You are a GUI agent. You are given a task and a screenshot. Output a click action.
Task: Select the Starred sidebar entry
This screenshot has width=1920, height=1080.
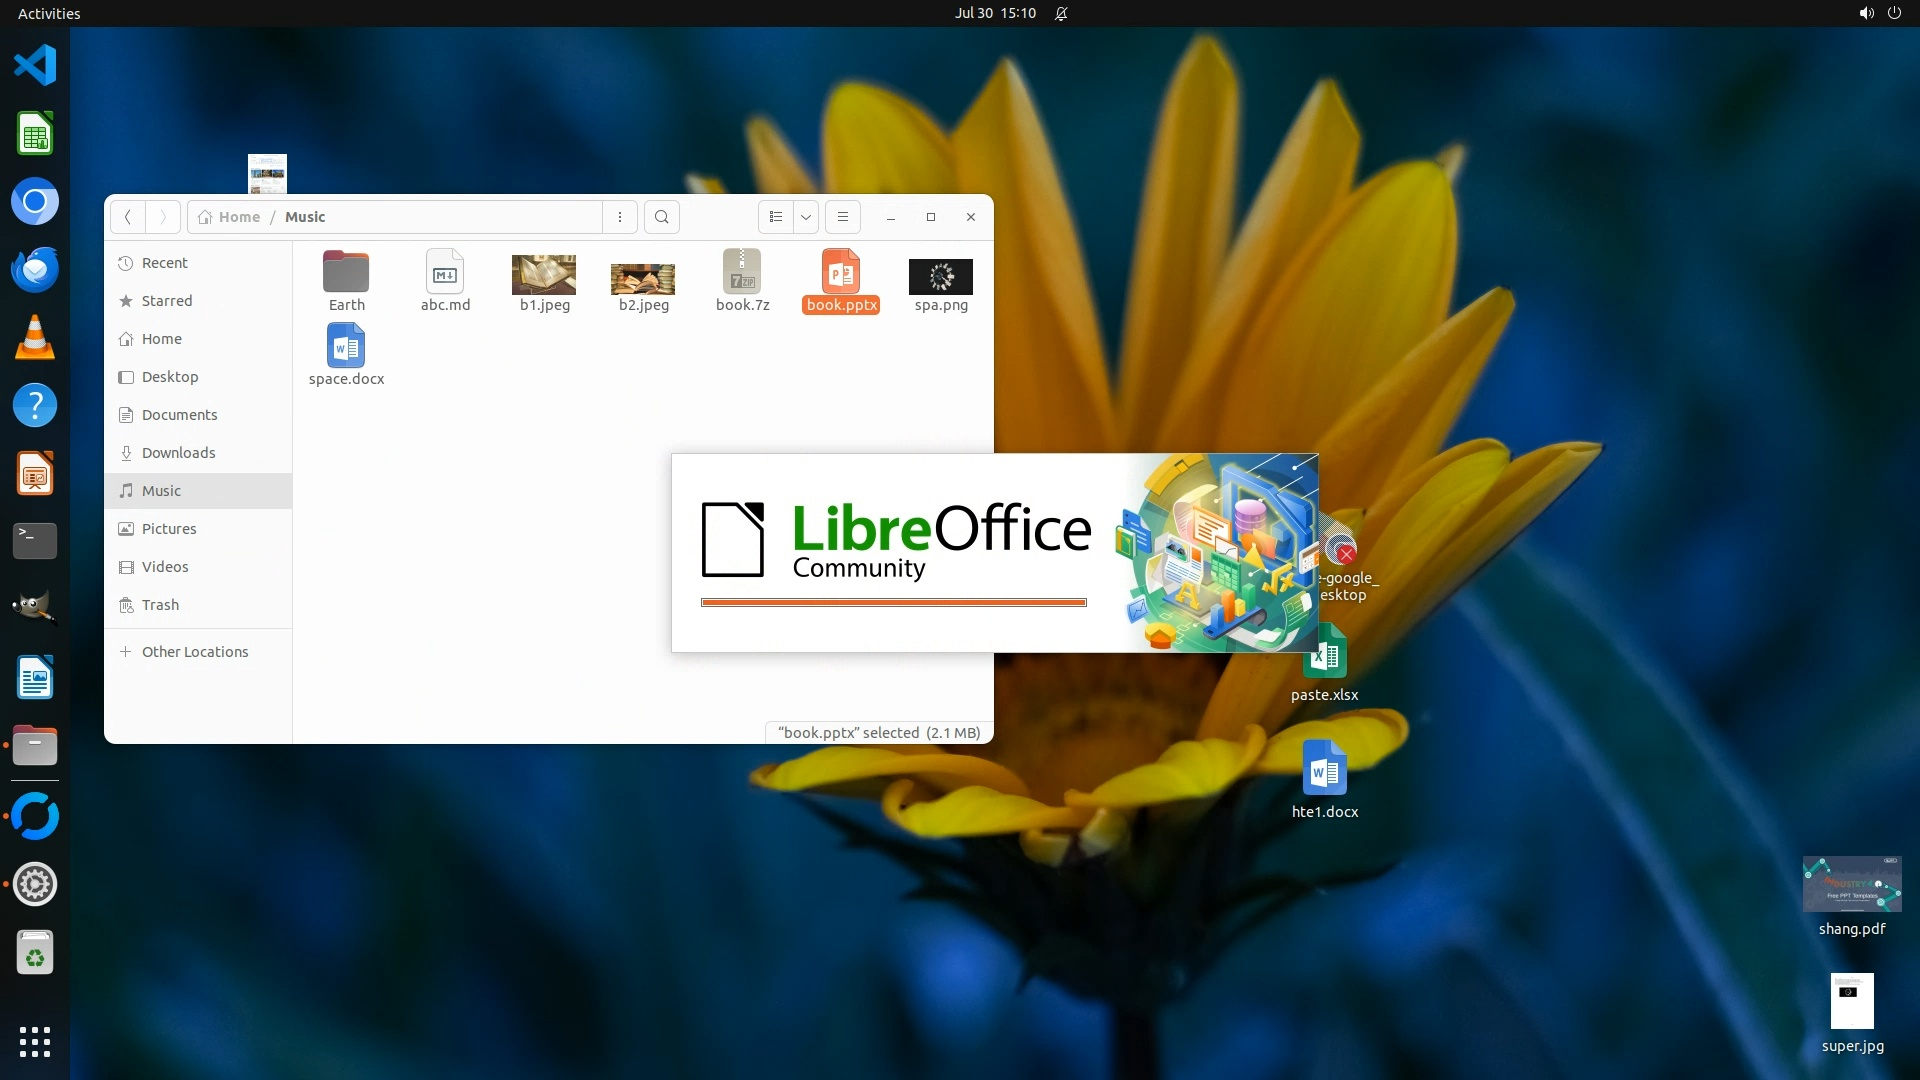click(x=166, y=301)
